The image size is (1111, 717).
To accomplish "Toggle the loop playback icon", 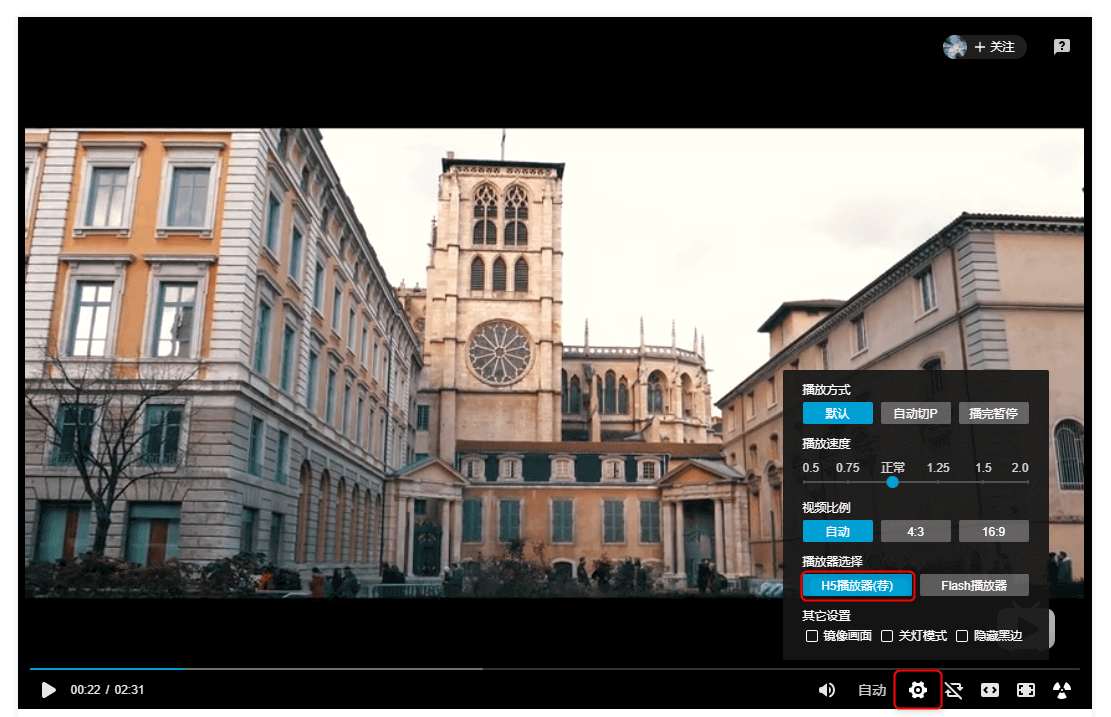I will tap(954, 690).
